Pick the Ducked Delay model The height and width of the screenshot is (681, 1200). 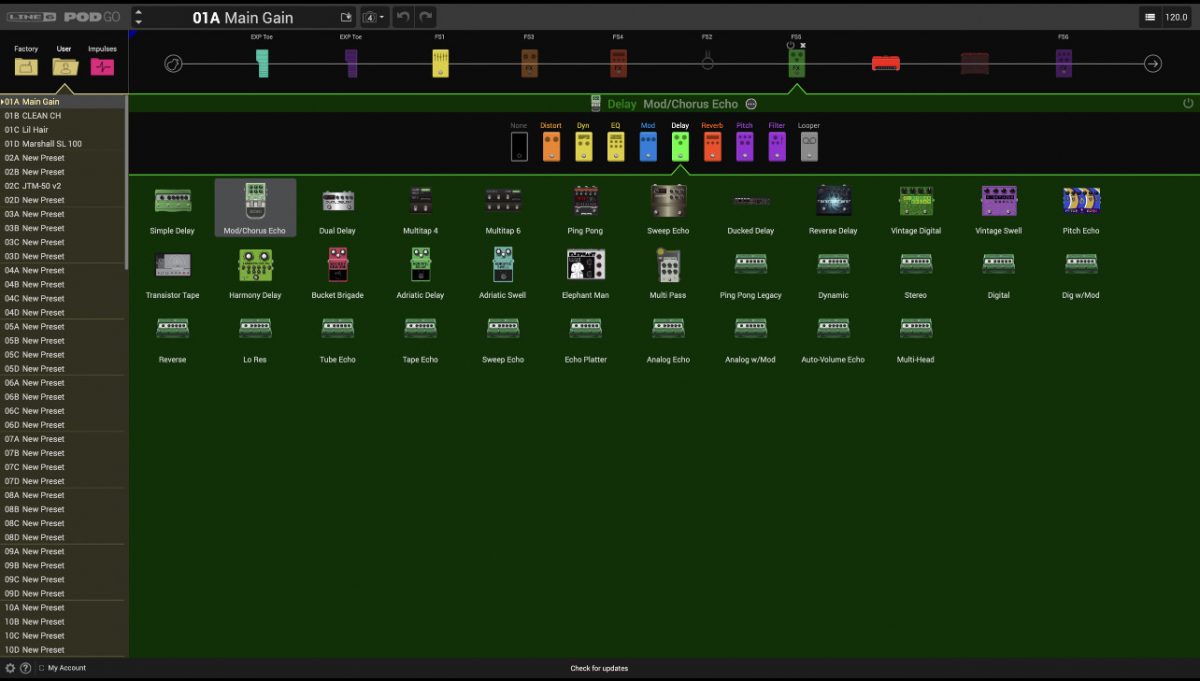(750, 210)
